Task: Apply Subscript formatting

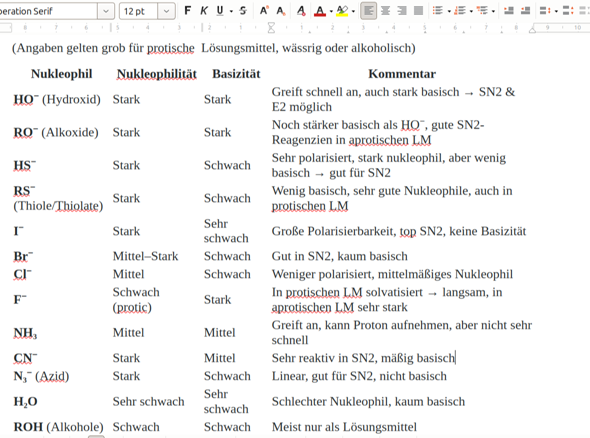Action: (281, 11)
